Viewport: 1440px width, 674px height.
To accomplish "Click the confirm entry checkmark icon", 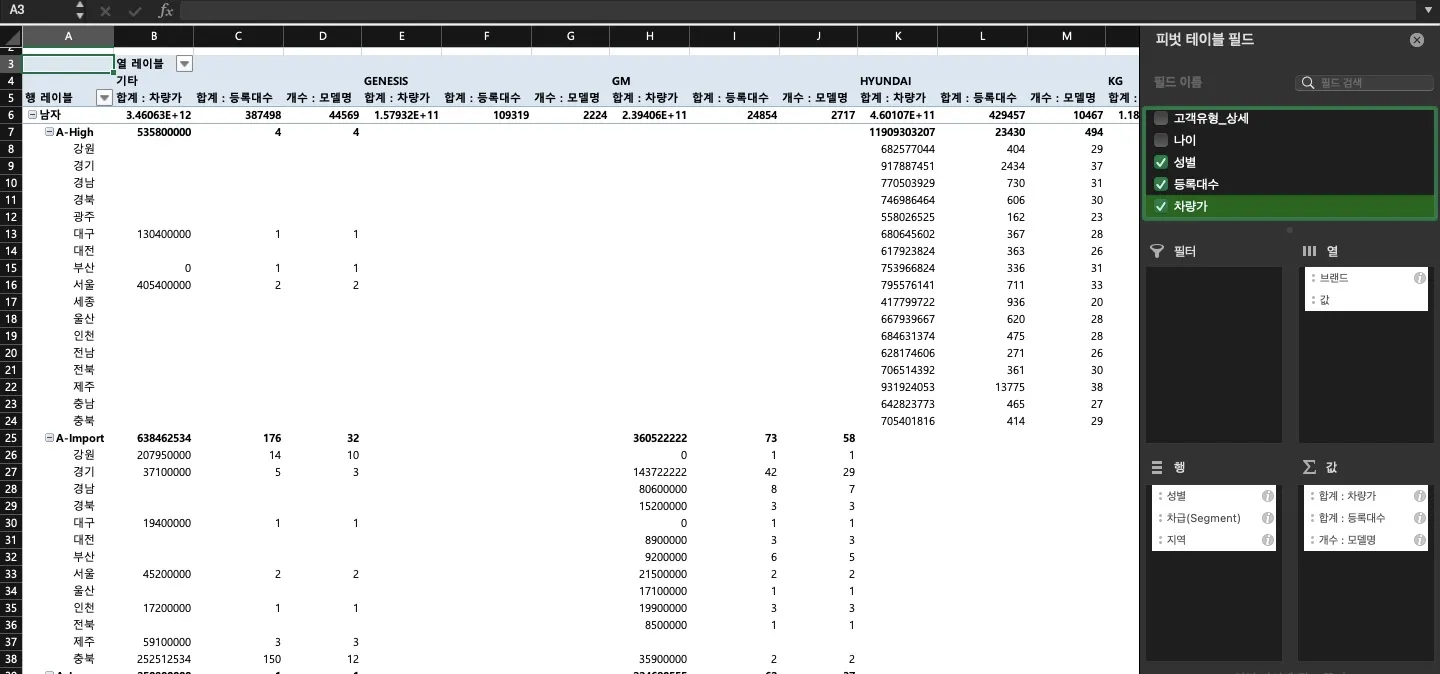I will (x=136, y=11).
